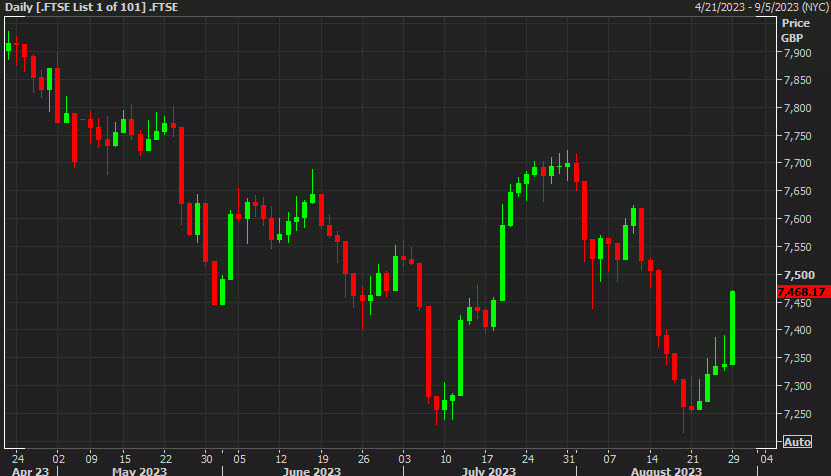The width and height of the screenshot is (831, 476).
Task: Click the 'Apr 23' month label
Action: (30, 471)
